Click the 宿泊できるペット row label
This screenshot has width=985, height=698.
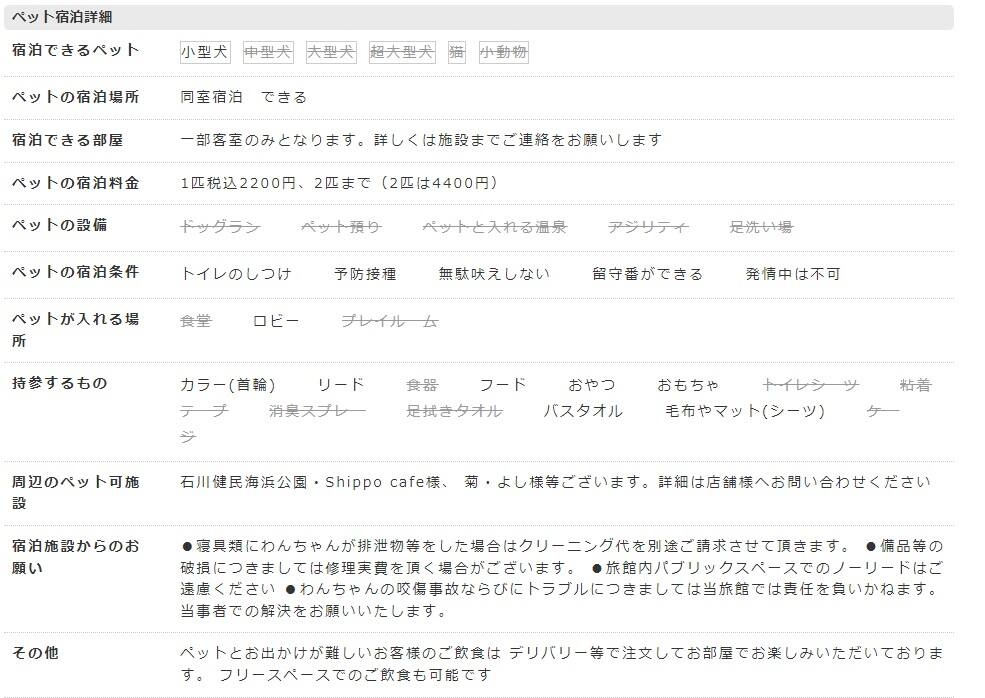75,50
